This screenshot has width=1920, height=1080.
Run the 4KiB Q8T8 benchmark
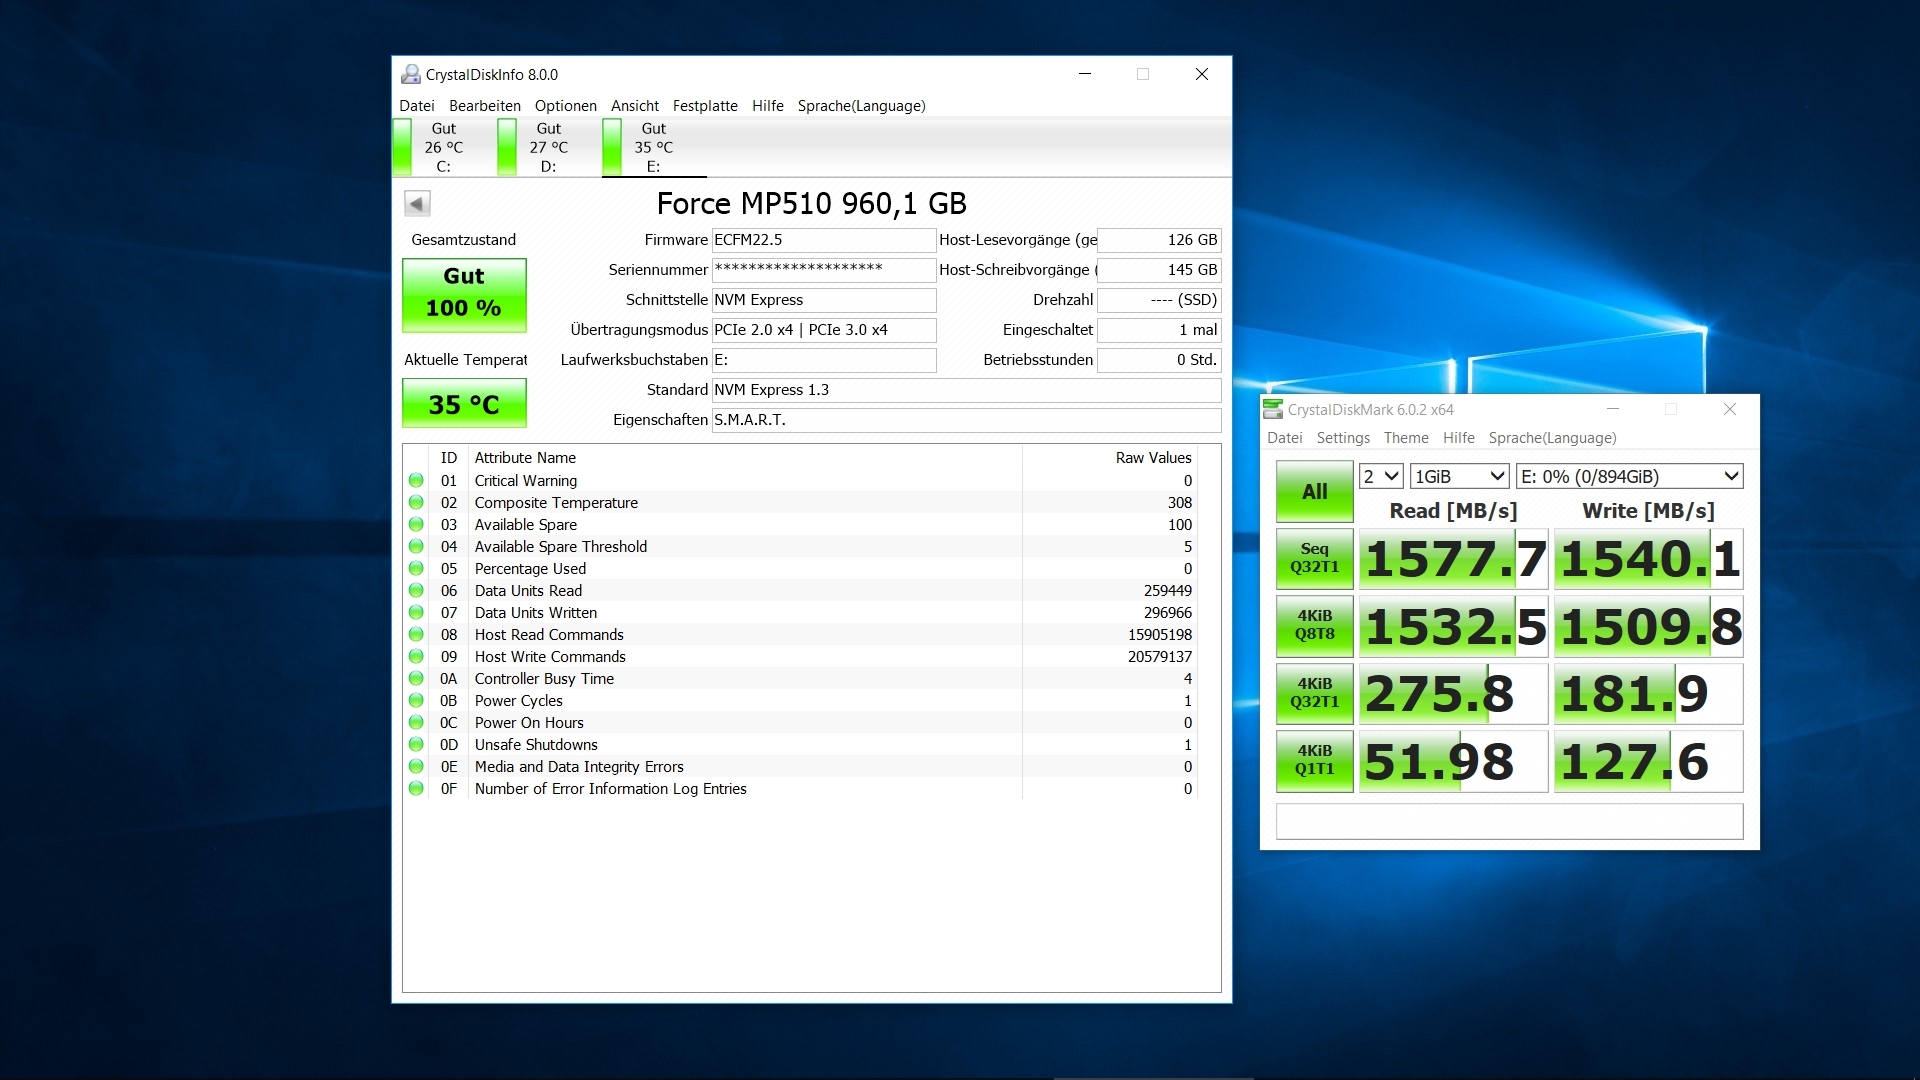click(1315, 626)
